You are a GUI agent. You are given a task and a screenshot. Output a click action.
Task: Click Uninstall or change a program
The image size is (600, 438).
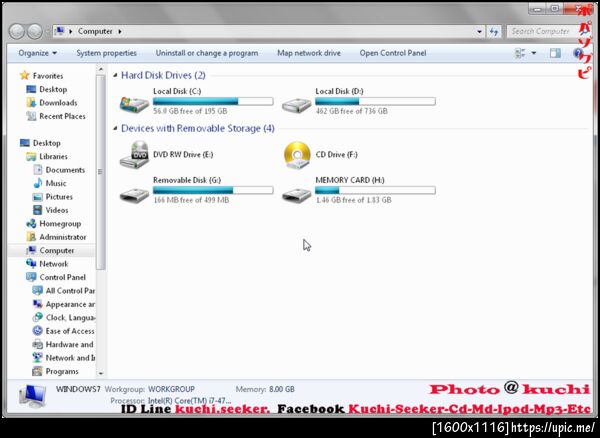[207, 53]
